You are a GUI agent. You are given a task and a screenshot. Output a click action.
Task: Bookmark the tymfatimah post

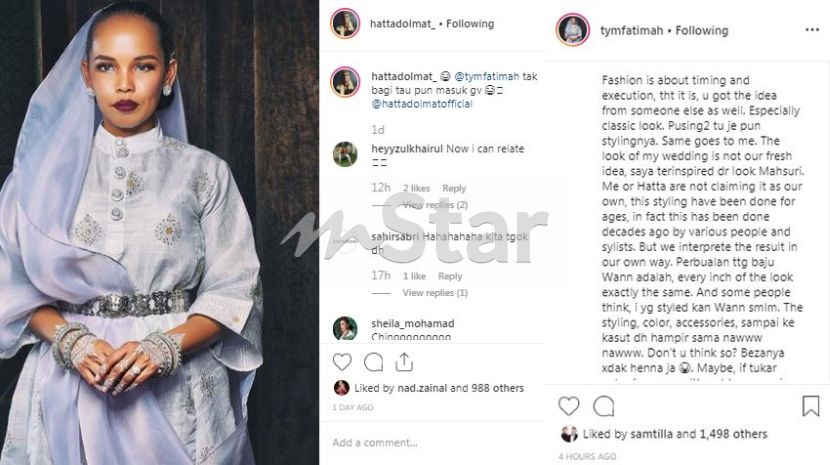811,406
